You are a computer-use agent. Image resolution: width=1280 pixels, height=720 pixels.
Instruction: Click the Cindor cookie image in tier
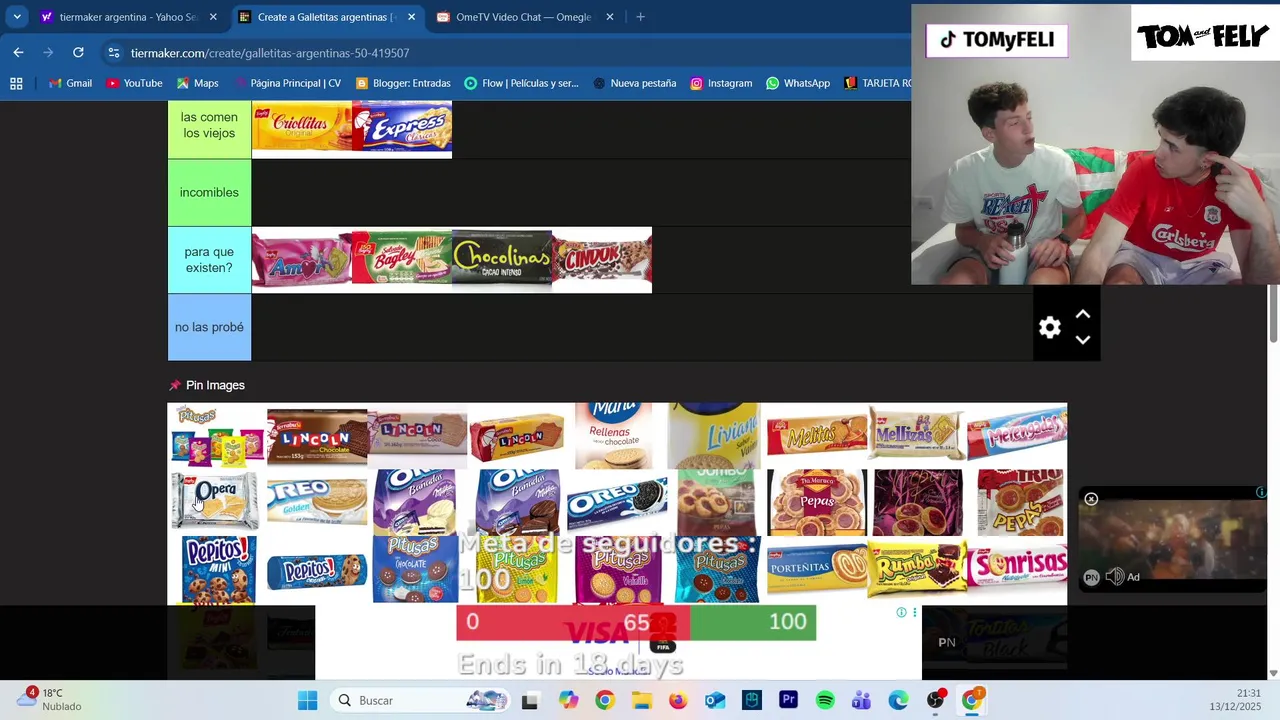[602, 260]
